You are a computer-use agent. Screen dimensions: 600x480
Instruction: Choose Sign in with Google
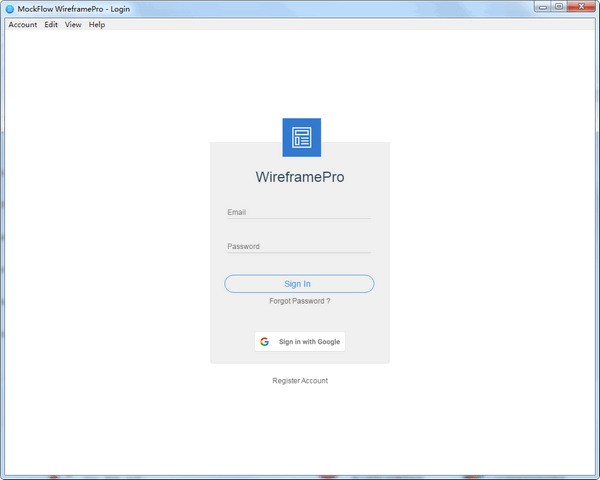[300, 341]
